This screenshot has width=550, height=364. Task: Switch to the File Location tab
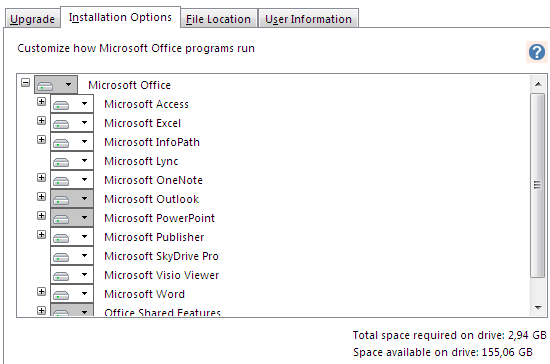click(218, 19)
